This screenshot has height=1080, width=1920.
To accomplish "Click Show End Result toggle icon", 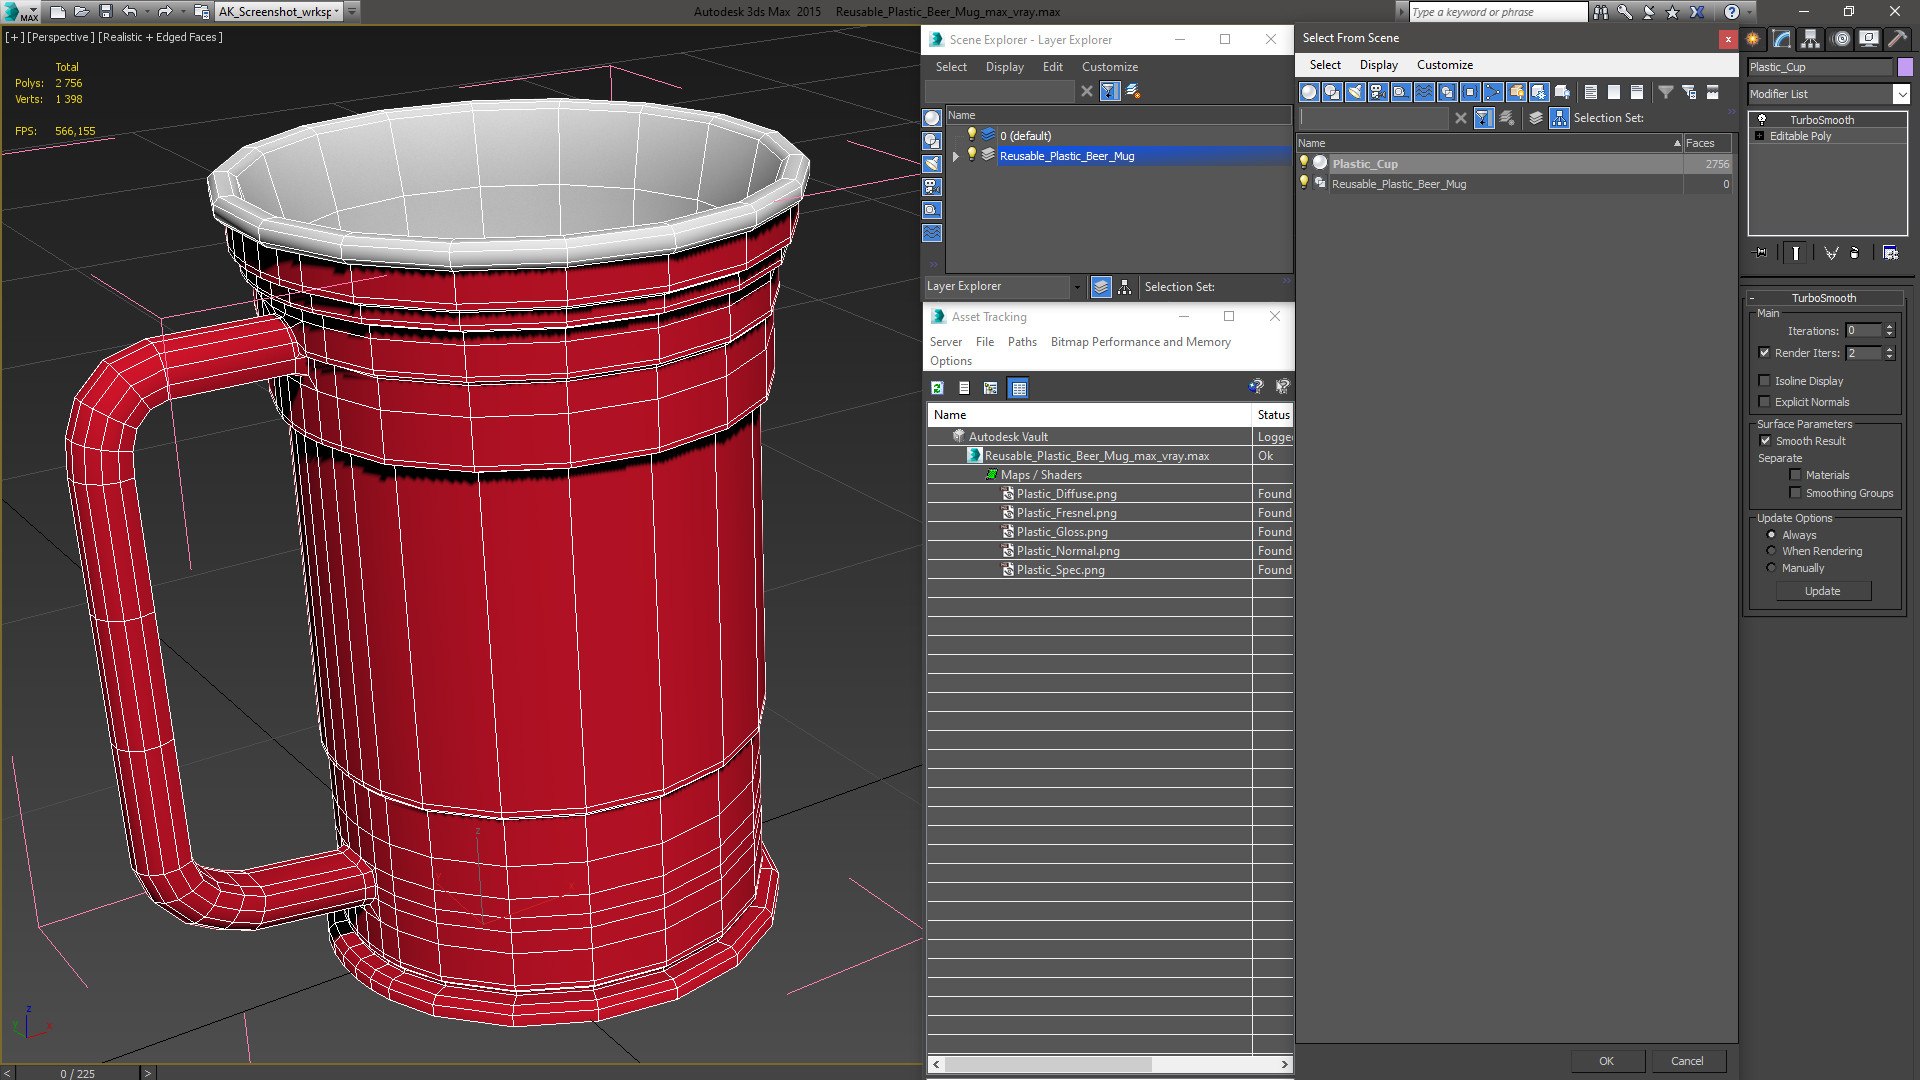I will pos(1796,253).
